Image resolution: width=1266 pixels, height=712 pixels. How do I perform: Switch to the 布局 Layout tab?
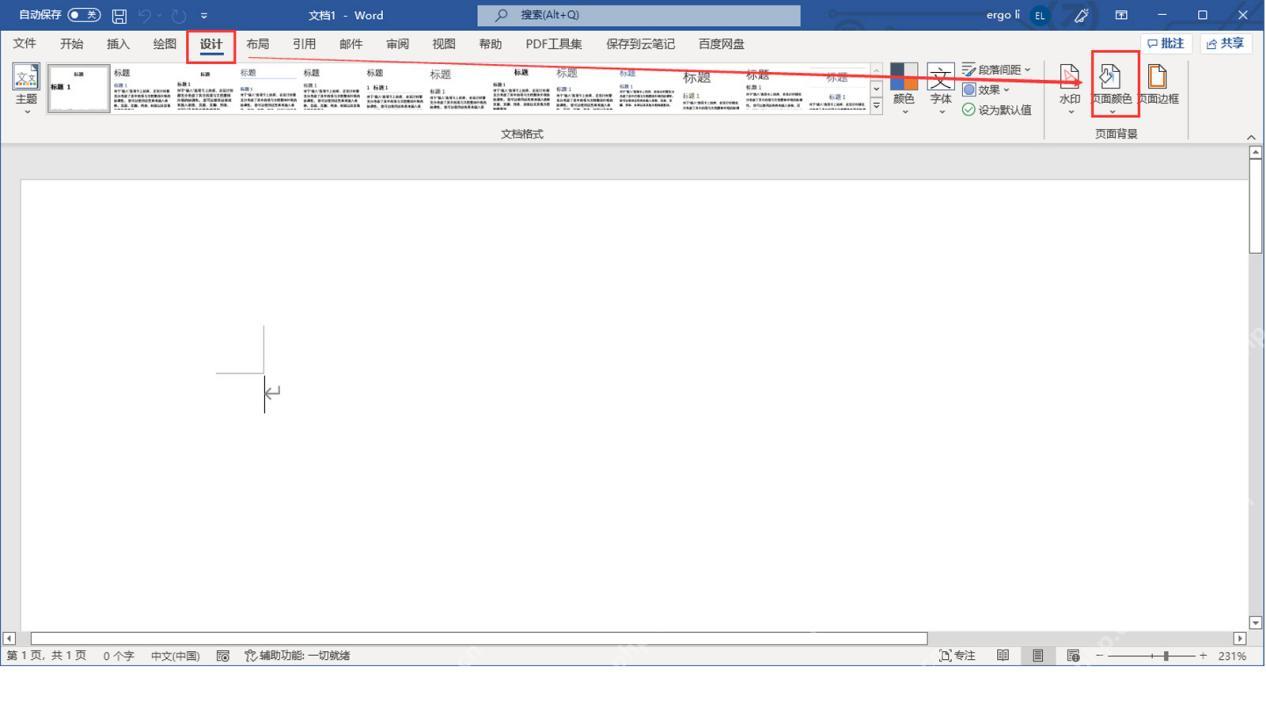pos(257,43)
